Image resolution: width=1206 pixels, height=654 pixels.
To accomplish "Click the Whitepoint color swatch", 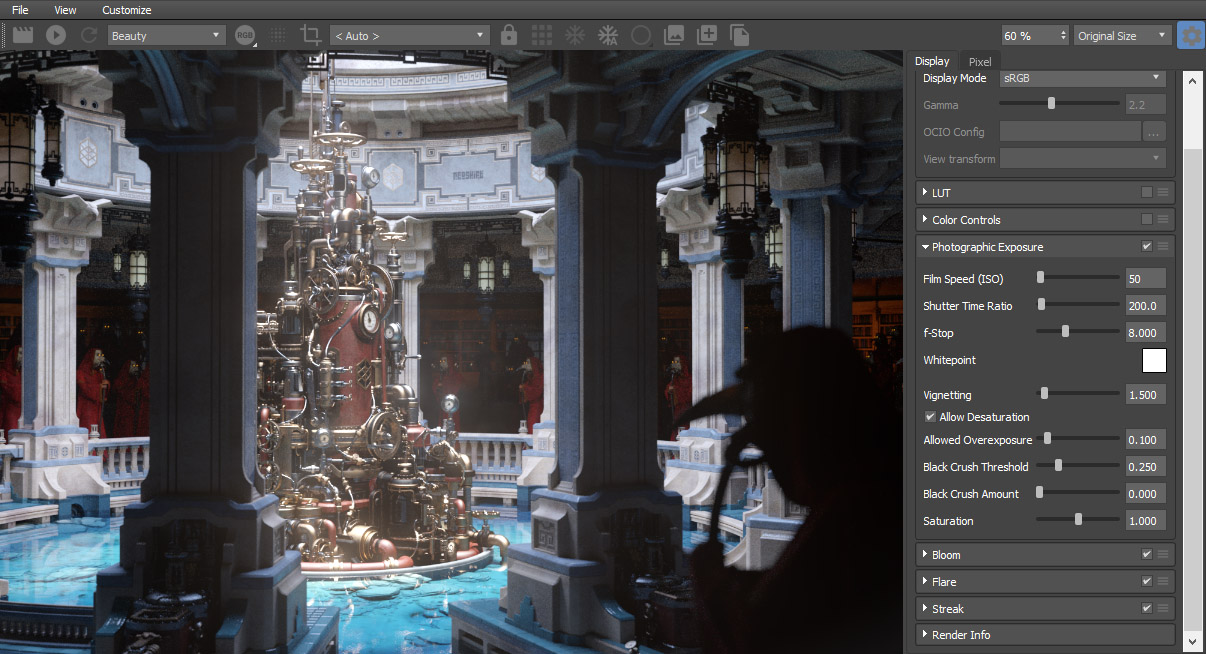I will click(1154, 360).
